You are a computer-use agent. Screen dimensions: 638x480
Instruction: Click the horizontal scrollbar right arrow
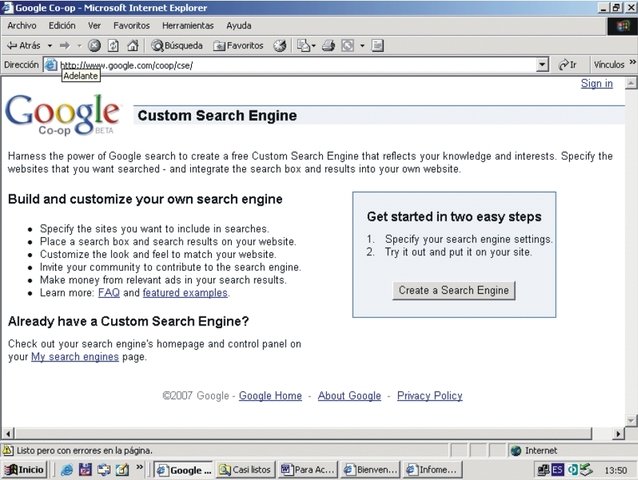(618, 434)
